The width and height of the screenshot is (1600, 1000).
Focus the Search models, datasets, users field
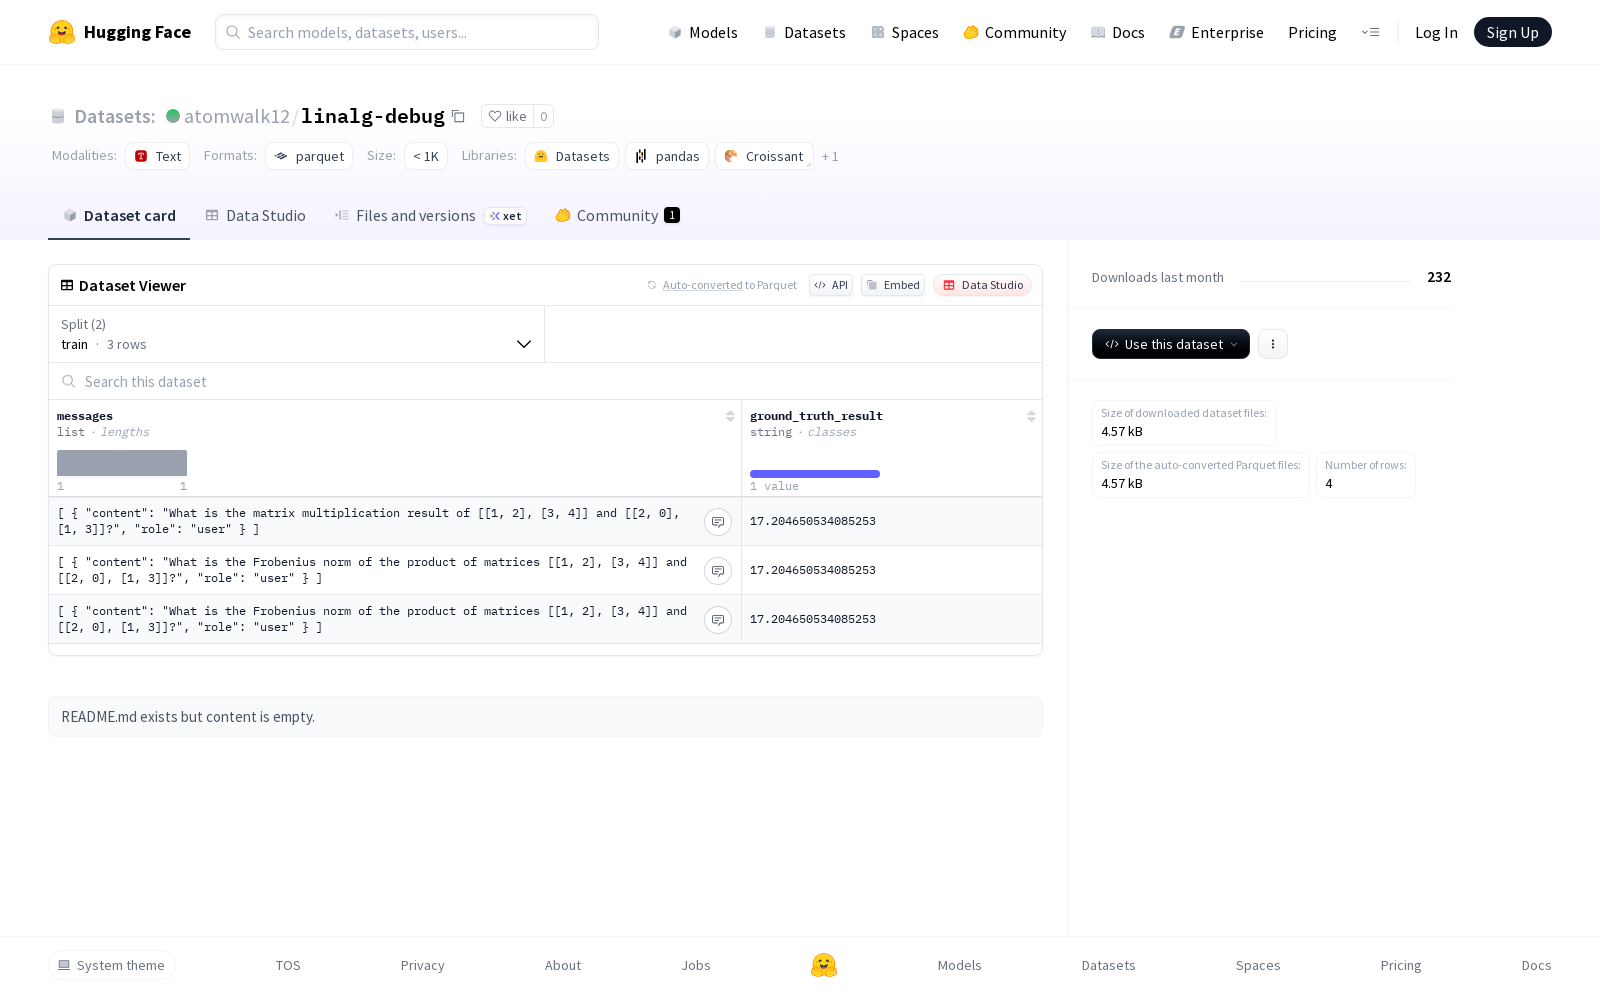pos(407,32)
